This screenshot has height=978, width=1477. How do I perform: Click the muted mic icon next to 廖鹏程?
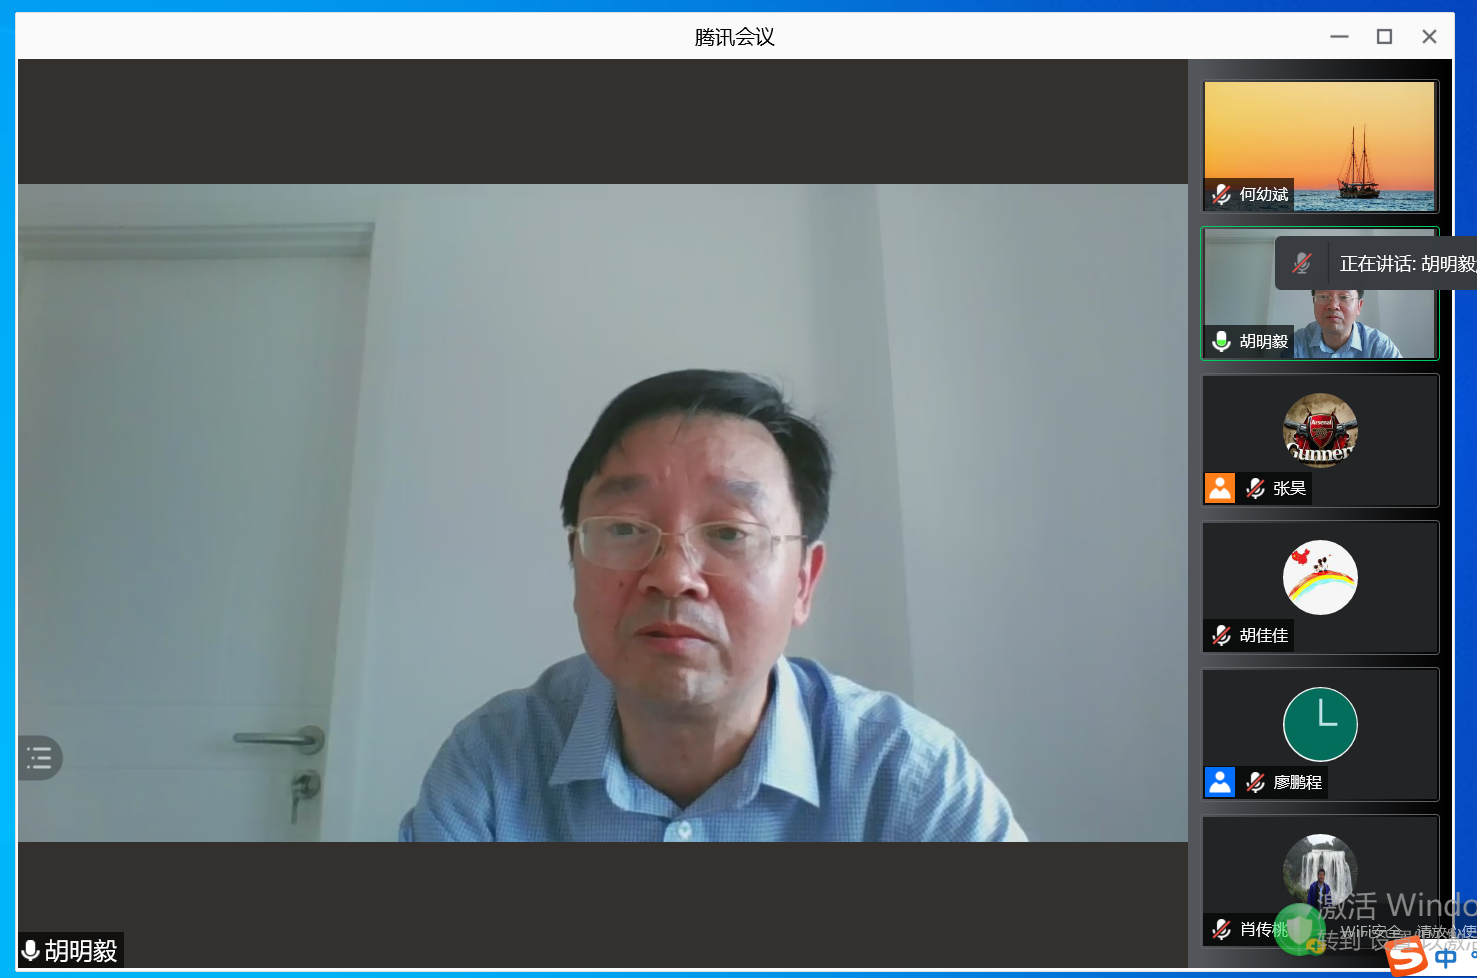point(1255,782)
